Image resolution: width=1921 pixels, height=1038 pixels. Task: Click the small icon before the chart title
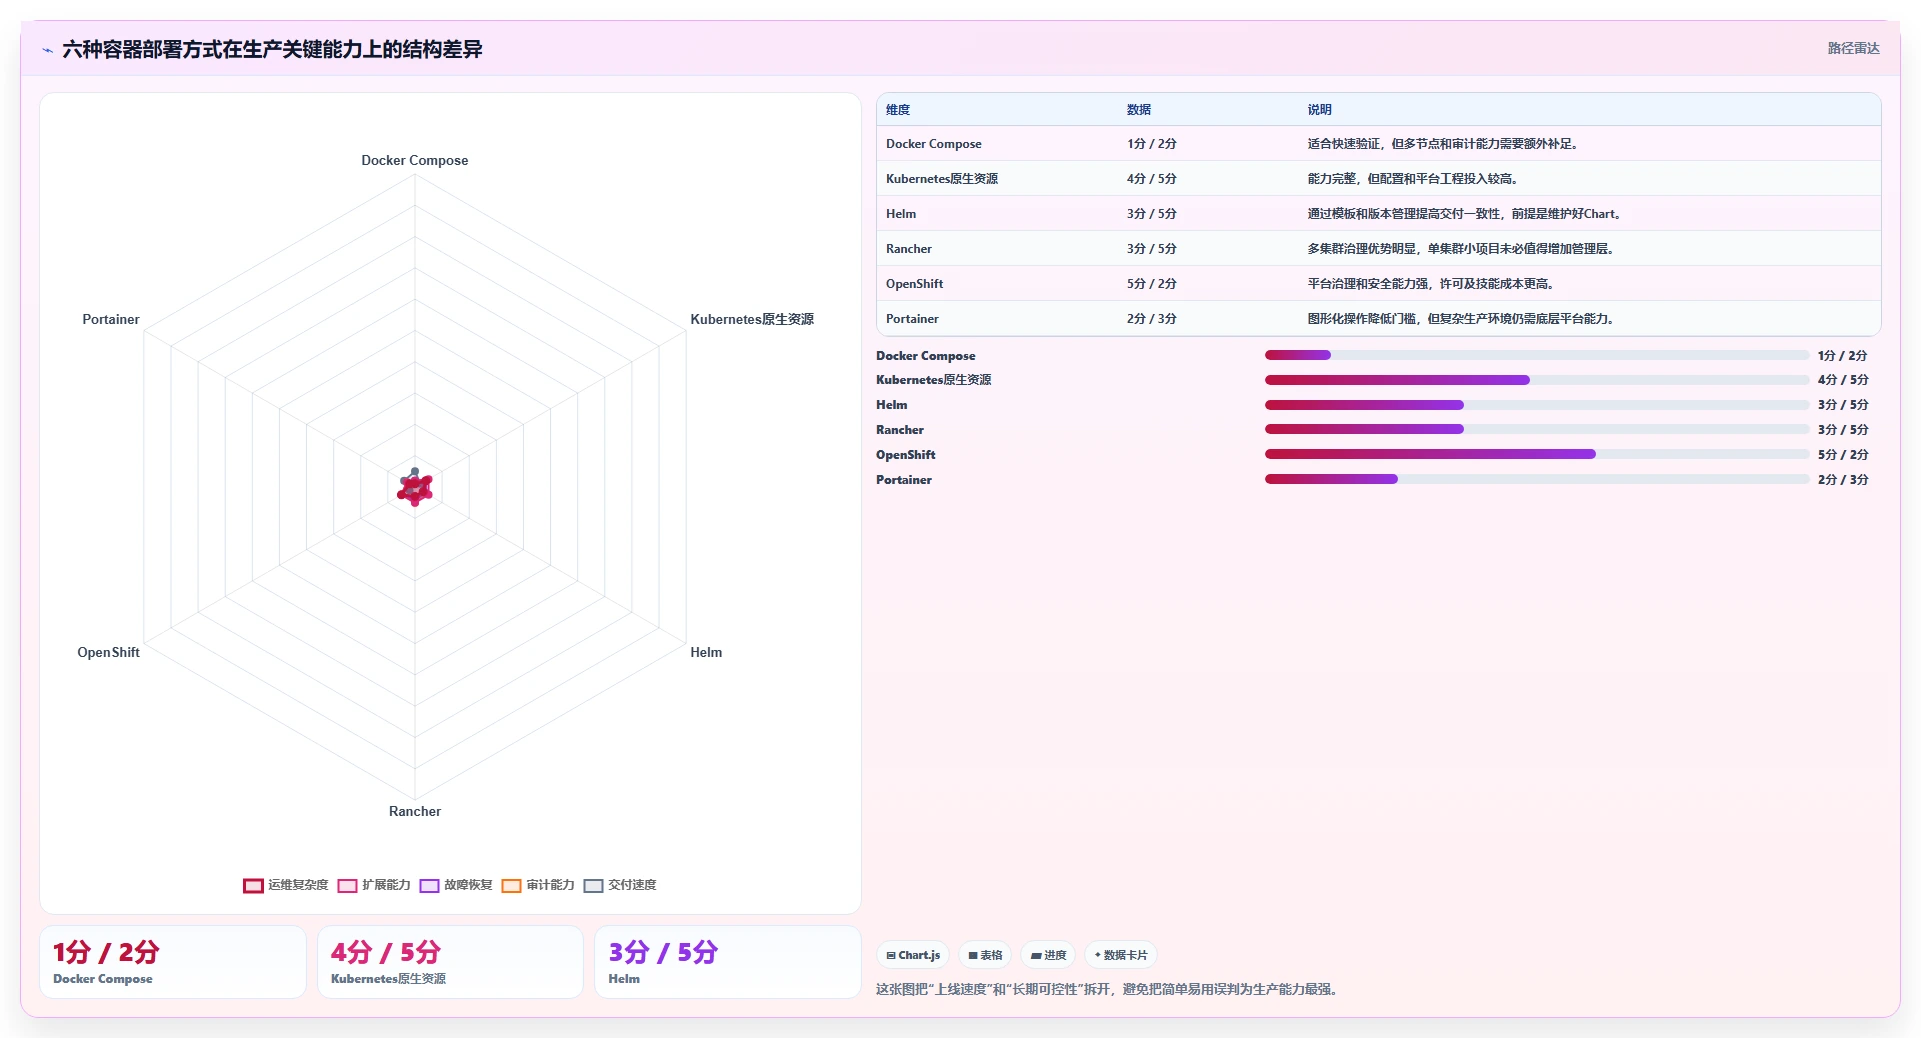pos(47,50)
